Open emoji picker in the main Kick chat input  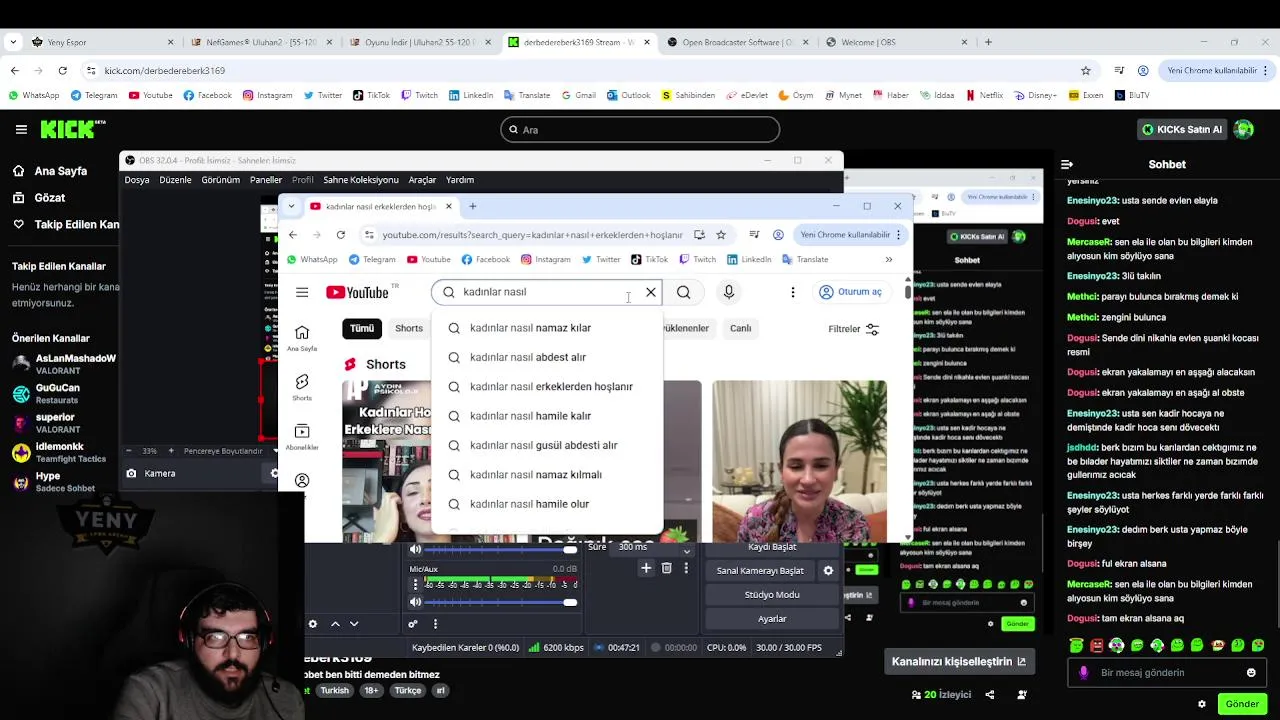[x=1251, y=673]
